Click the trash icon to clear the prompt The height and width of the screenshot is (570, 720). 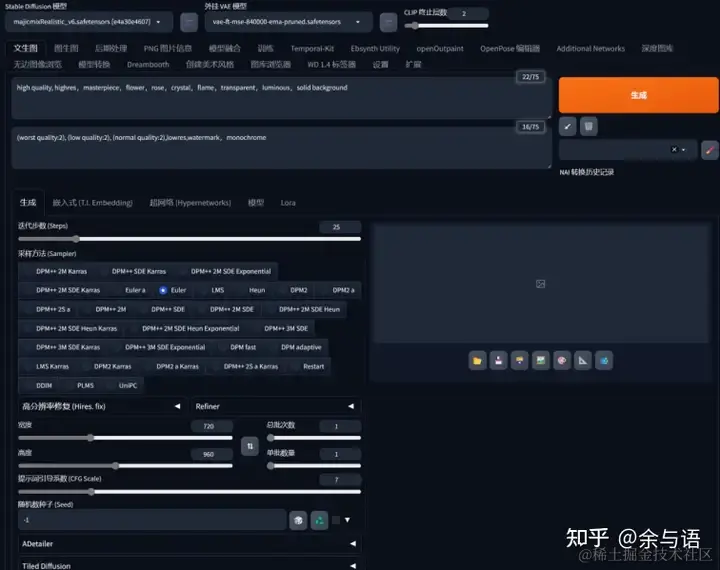[x=589, y=126]
